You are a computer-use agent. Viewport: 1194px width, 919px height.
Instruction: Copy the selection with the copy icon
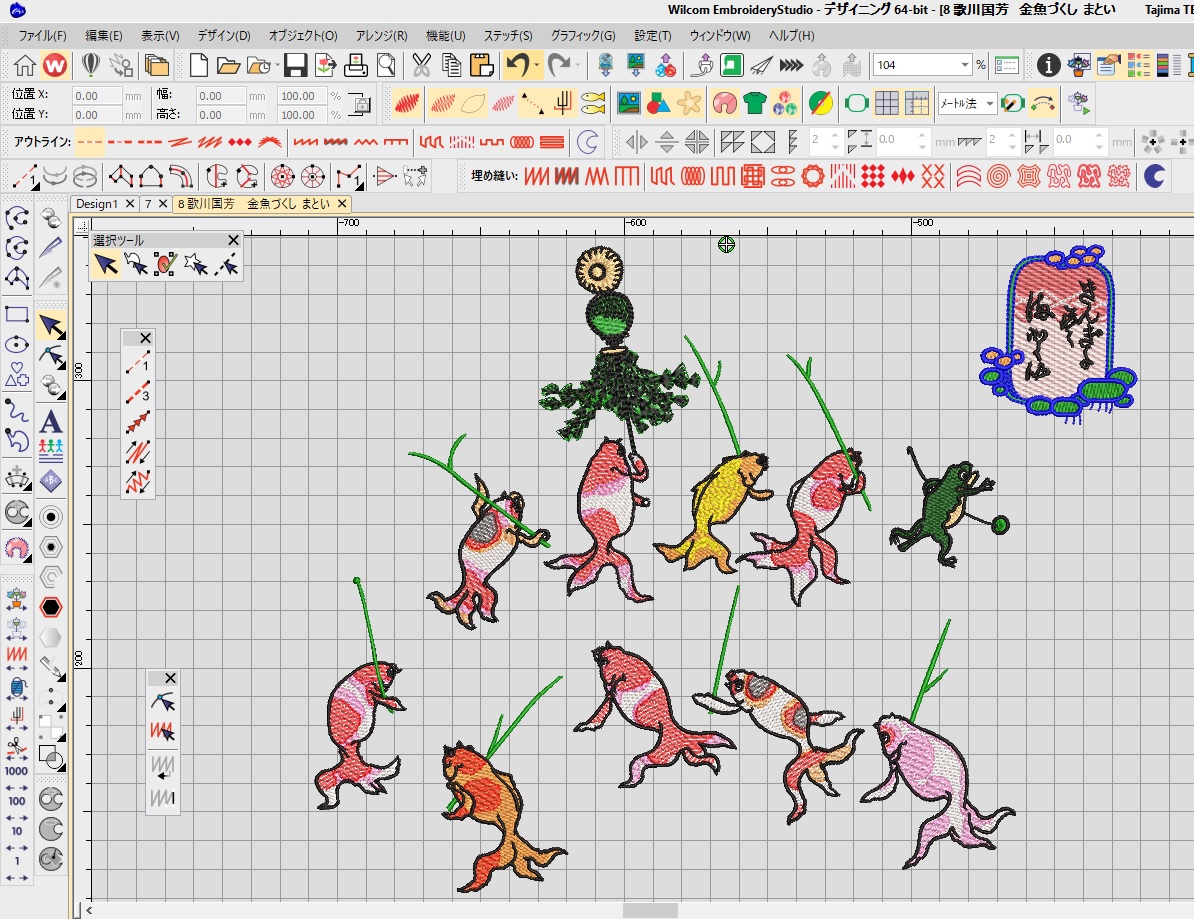pos(452,65)
